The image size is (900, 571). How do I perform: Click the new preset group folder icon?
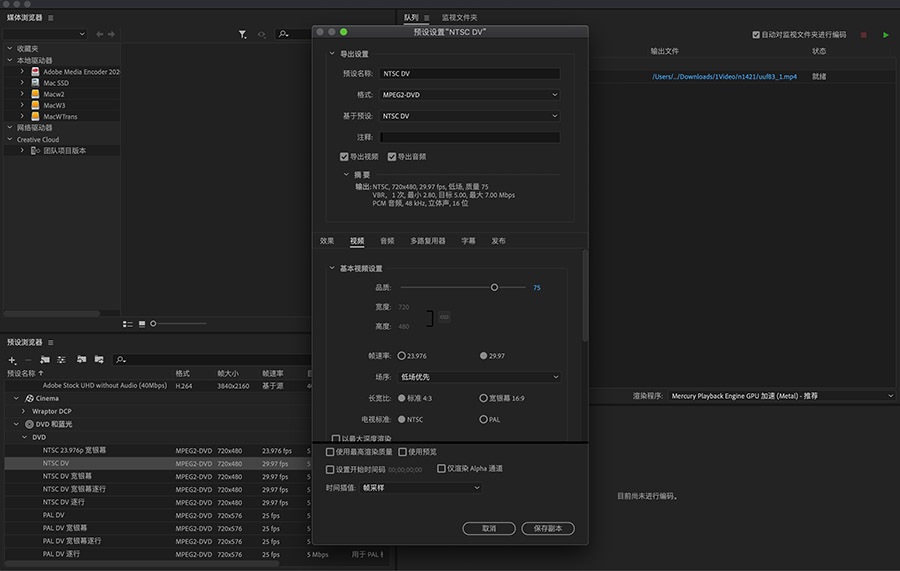[x=45, y=360]
